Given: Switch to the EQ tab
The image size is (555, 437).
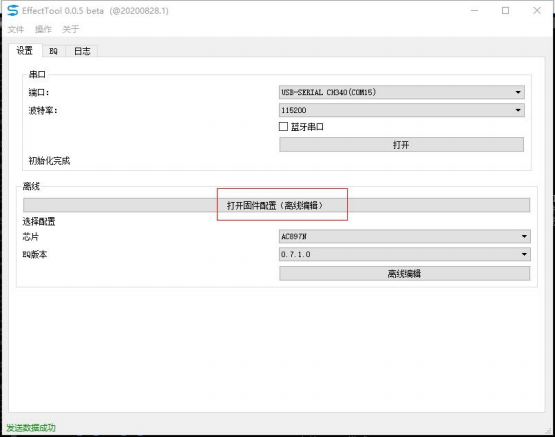Looking at the screenshot, I should tap(53, 51).
